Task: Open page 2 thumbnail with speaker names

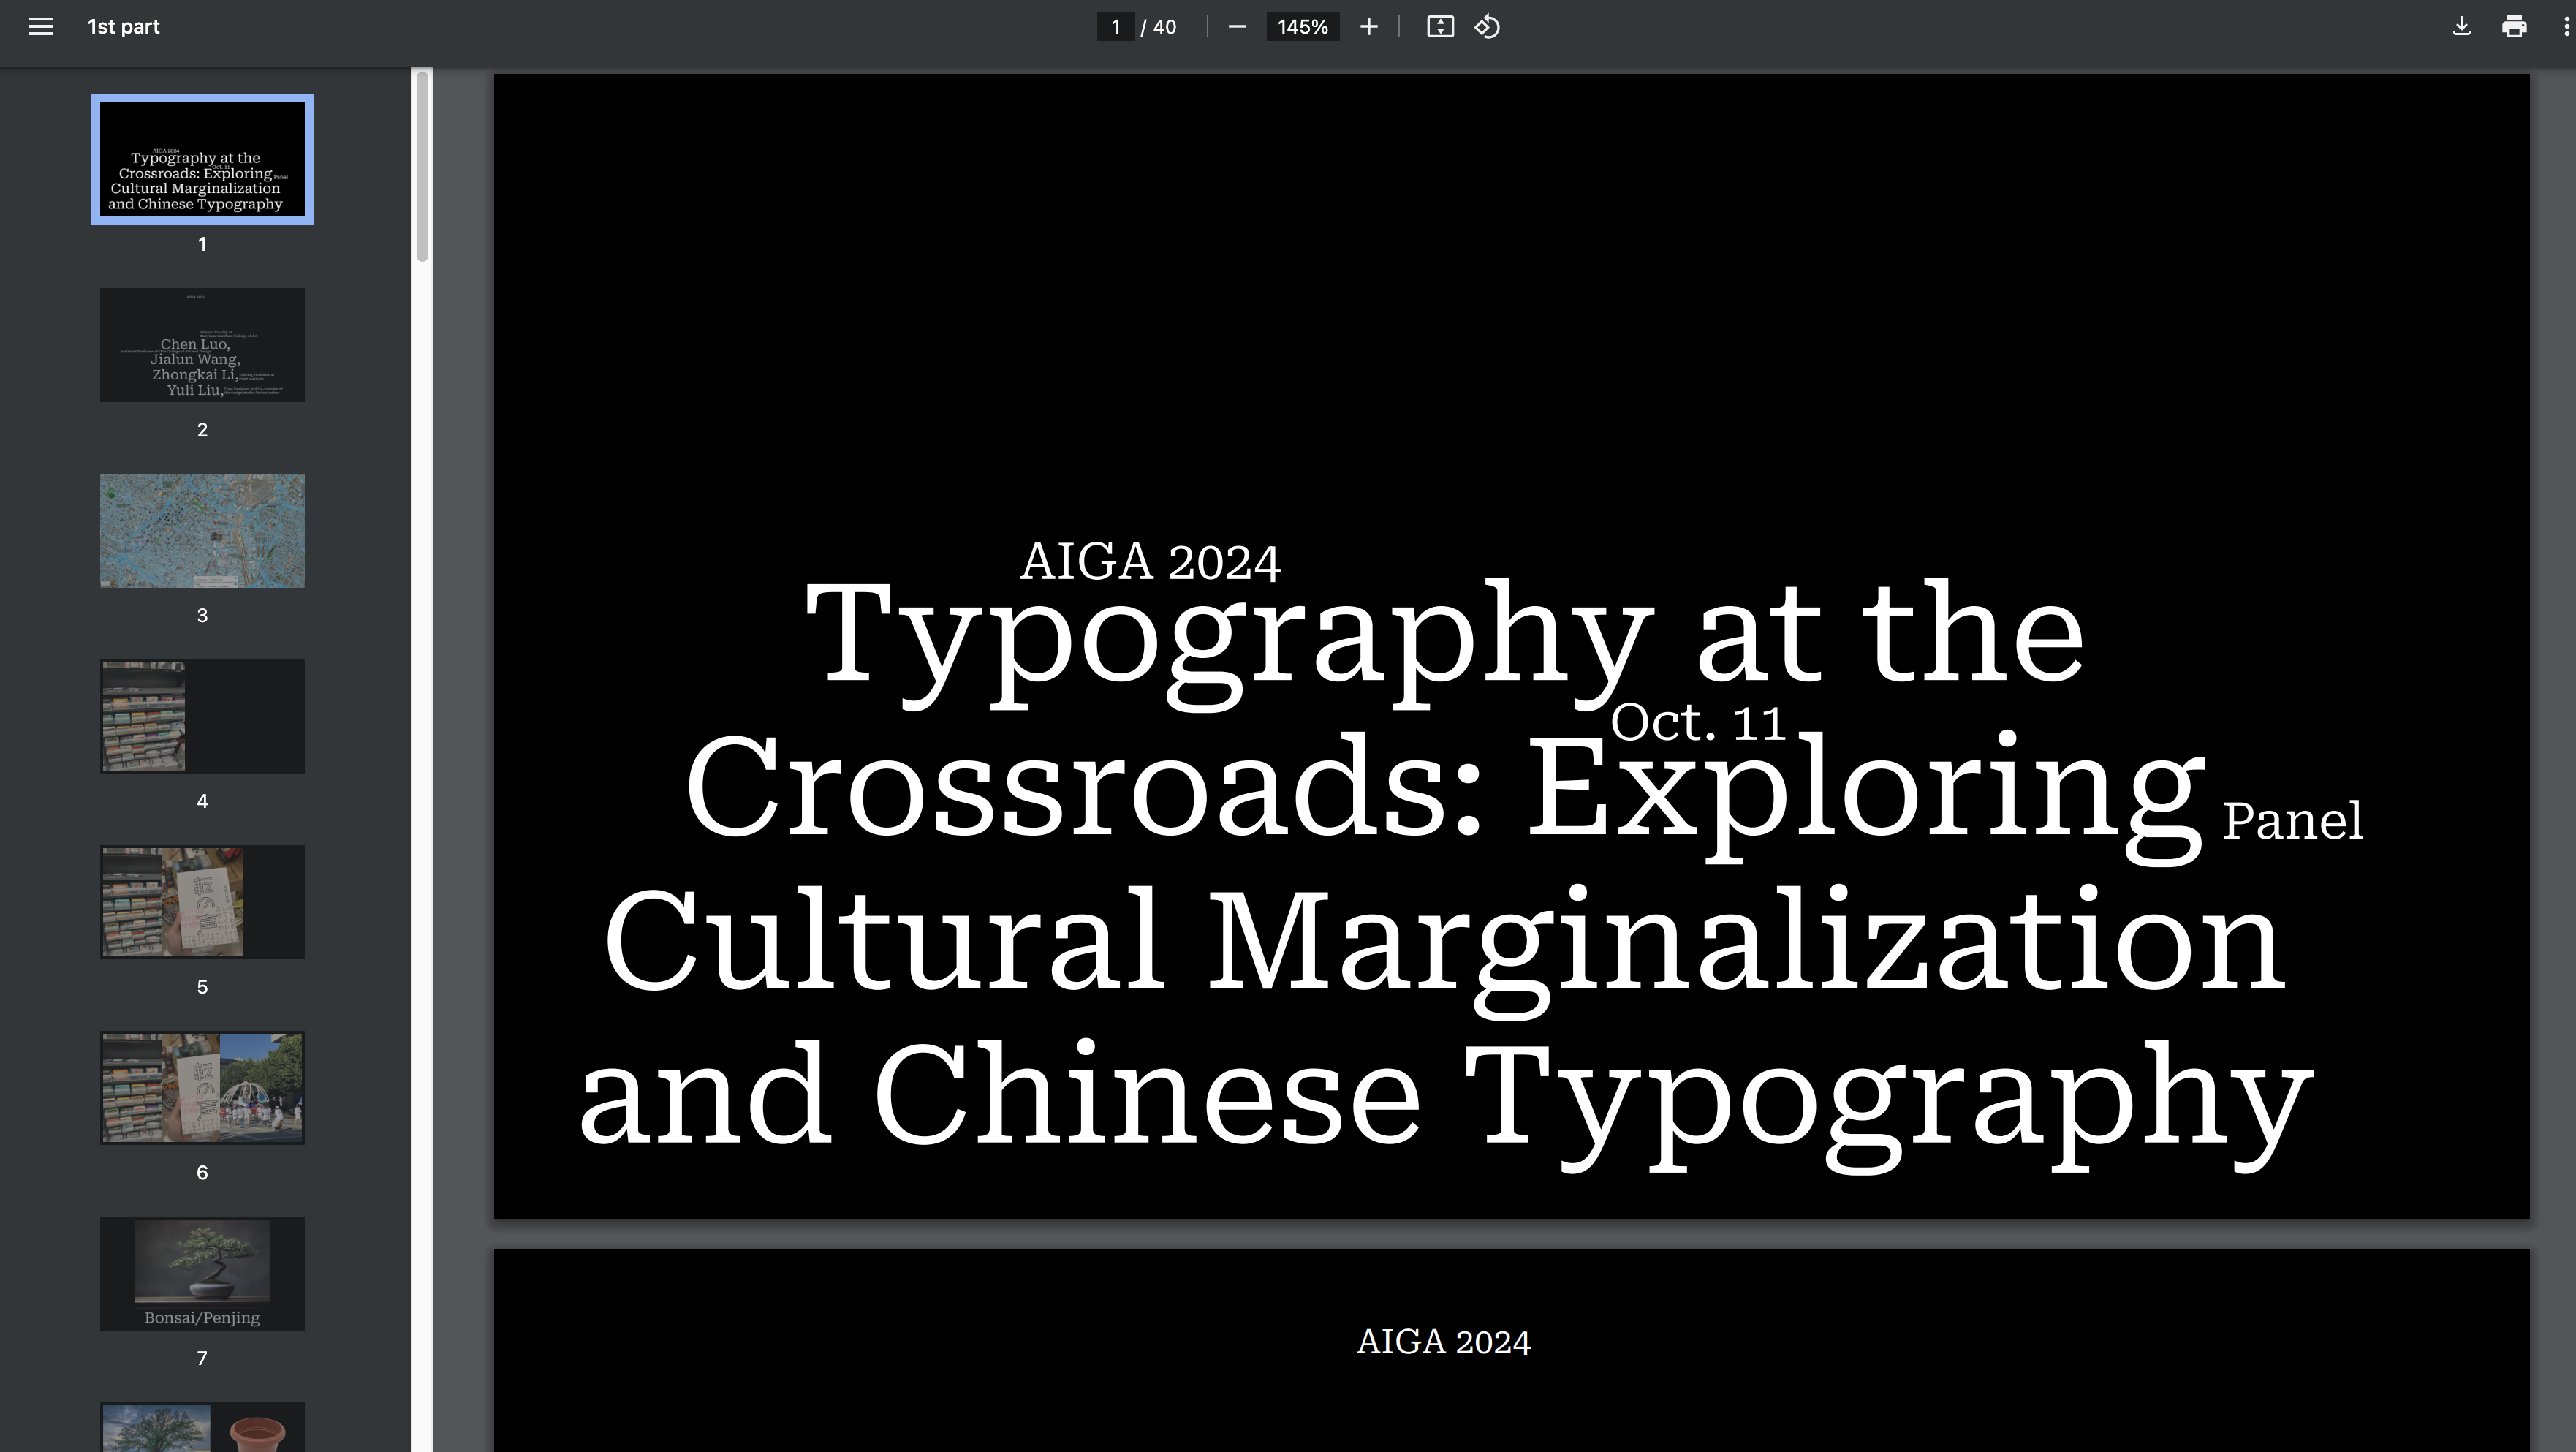Action: point(202,345)
